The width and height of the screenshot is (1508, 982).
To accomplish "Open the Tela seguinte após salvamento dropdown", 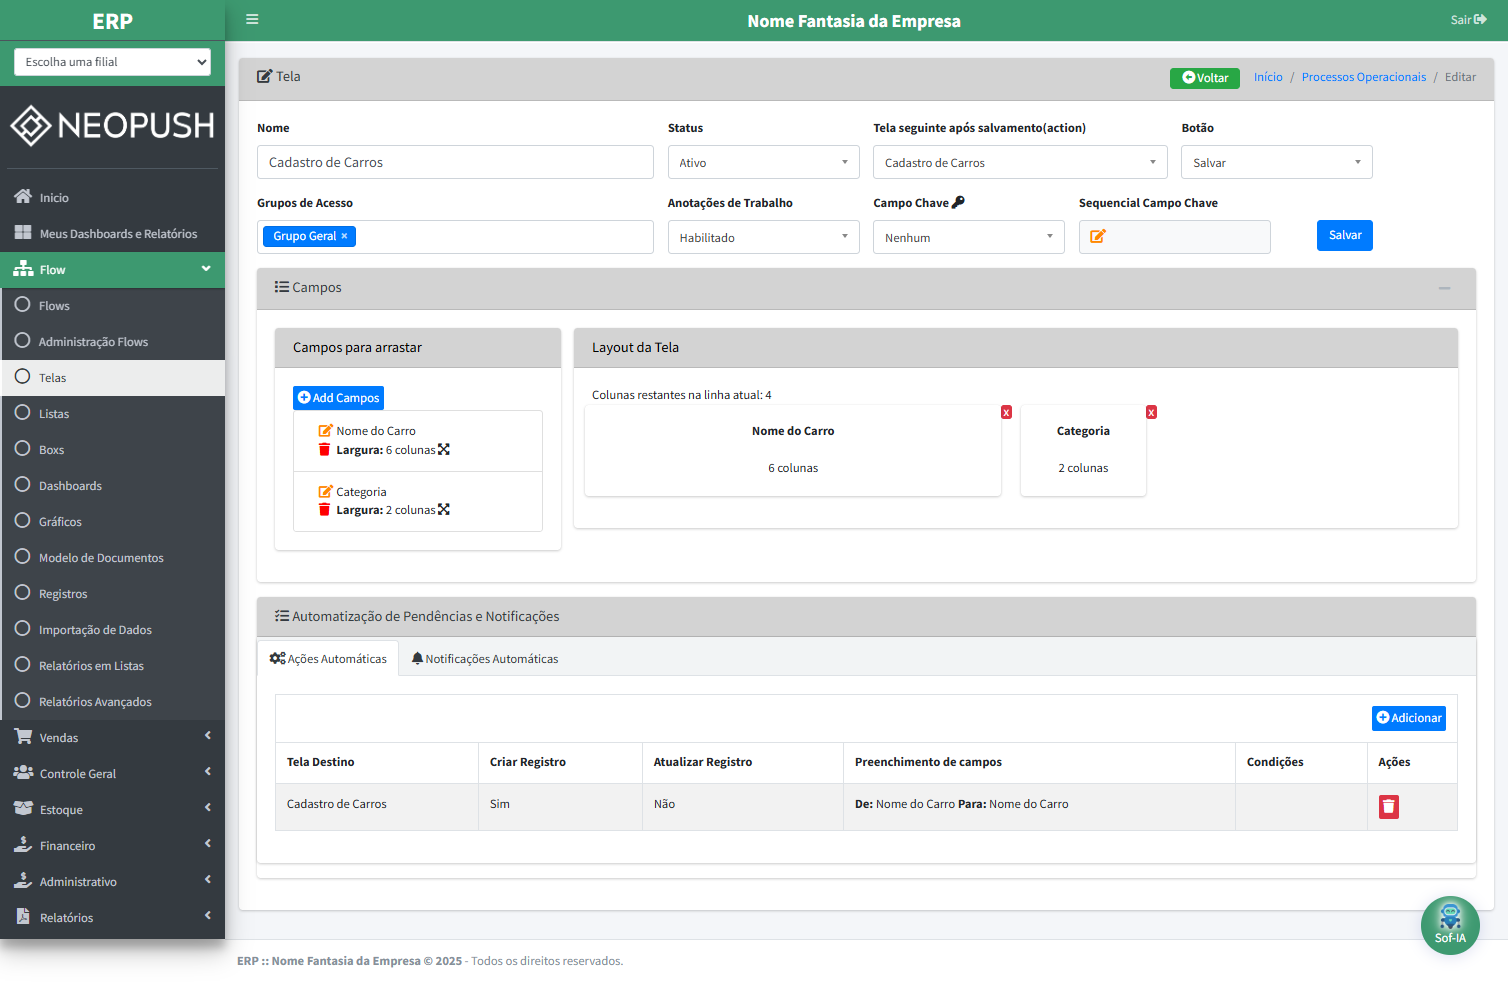I will pos(1020,162).
